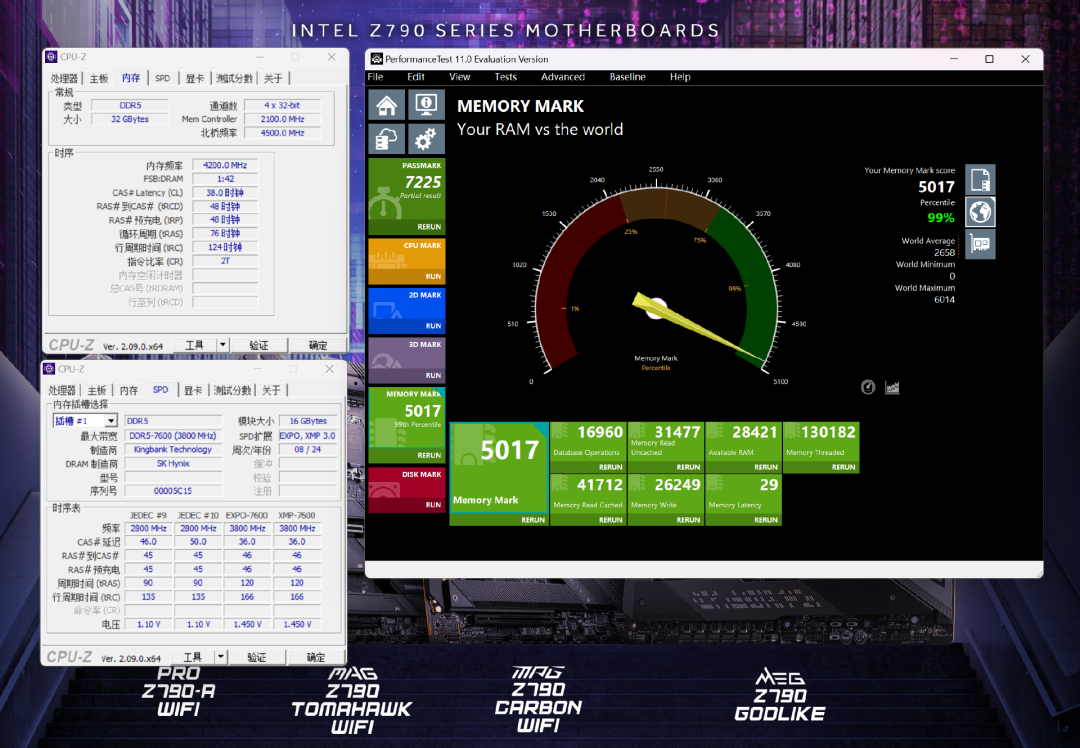
Task: Click 验证 button in upper CPU-Z window
Action: (x=259, y=345)
